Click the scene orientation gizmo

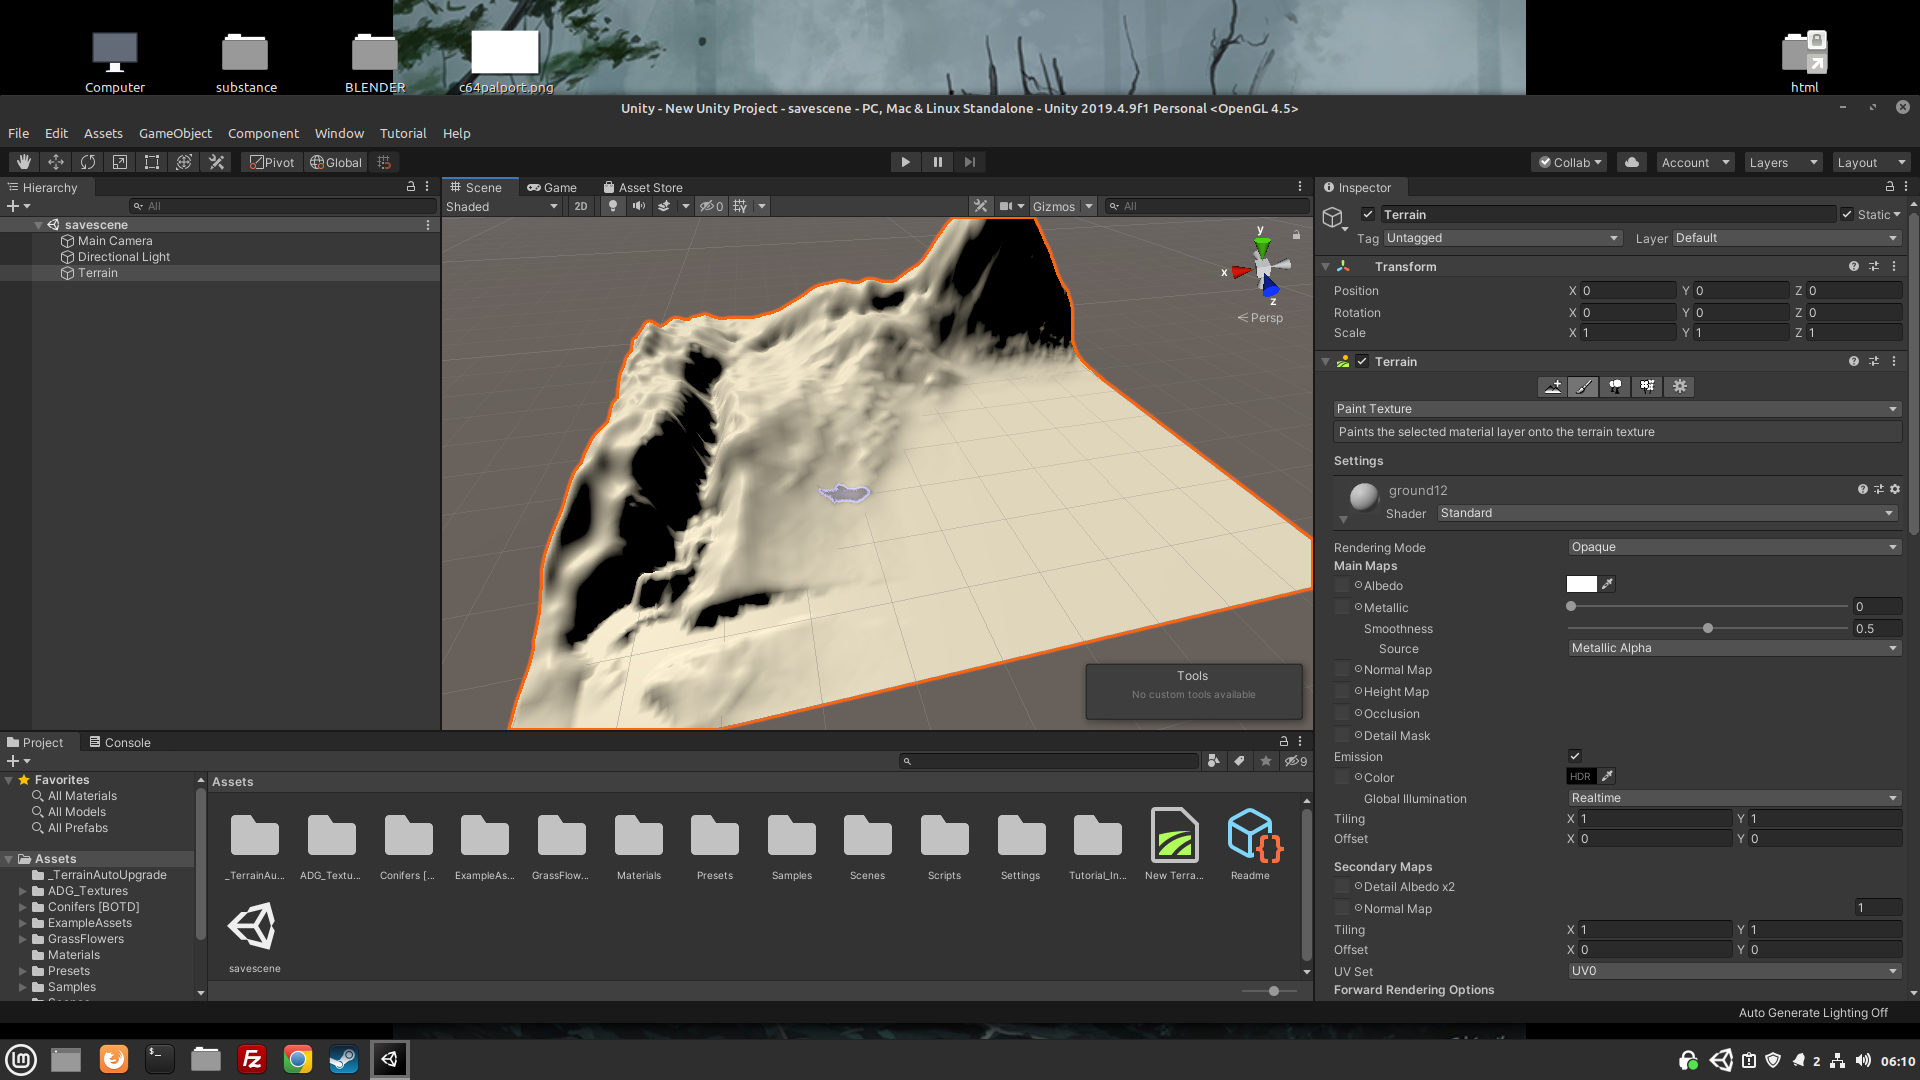[1262, 266]
